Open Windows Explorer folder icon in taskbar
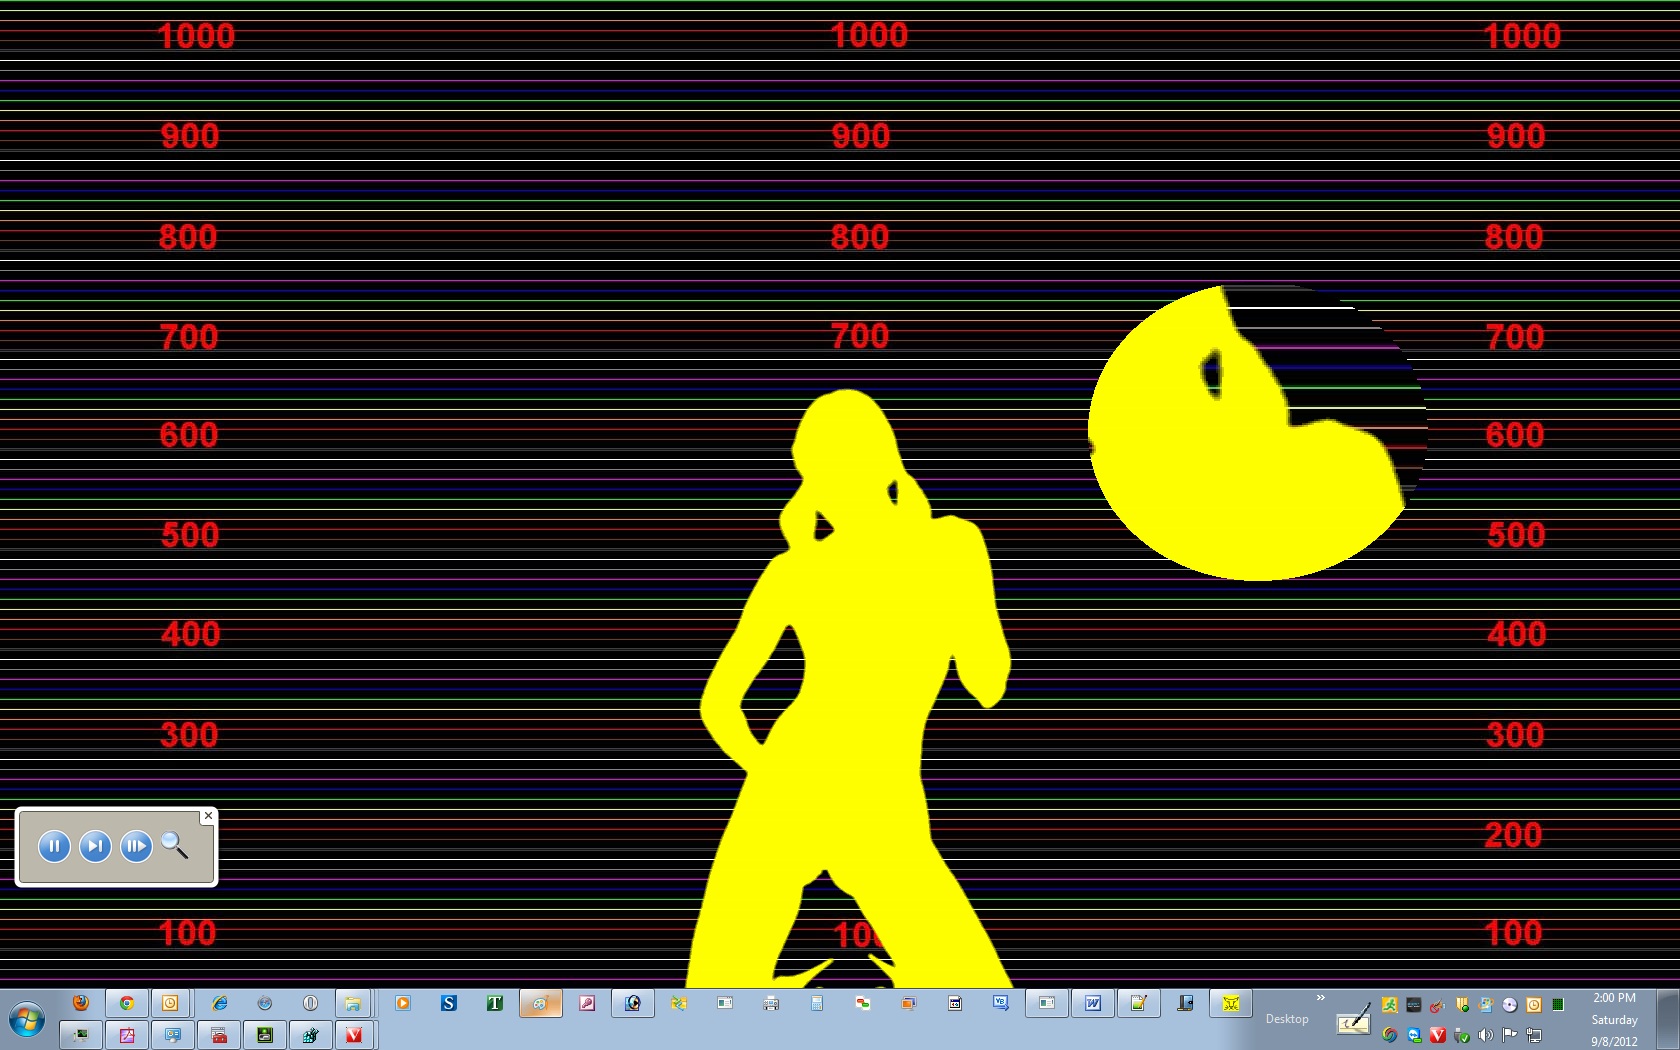This screenshot has width=1680, height=1050. point(352,1003)
